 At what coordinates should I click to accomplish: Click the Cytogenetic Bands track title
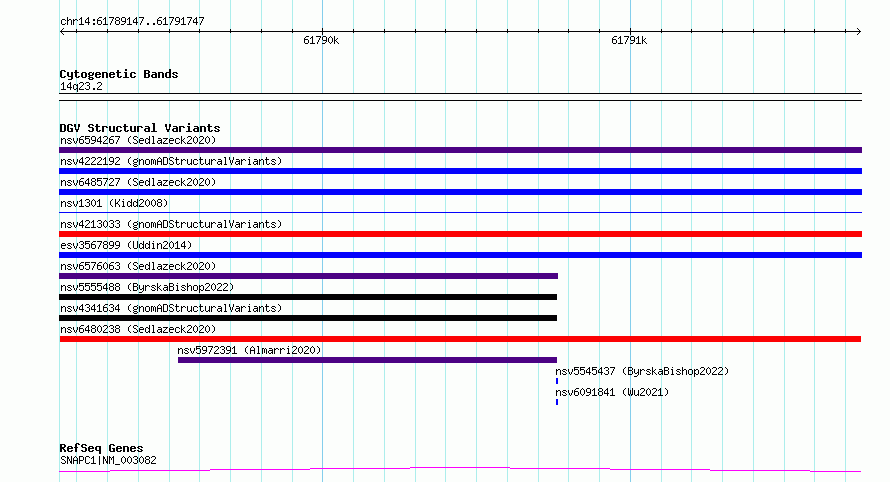(x=119, y=74)
